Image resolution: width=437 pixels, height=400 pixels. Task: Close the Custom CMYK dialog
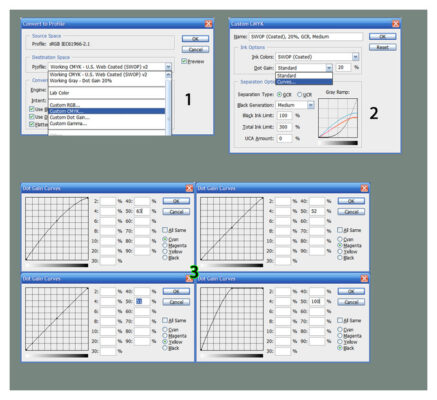click(x=395, y=24)
